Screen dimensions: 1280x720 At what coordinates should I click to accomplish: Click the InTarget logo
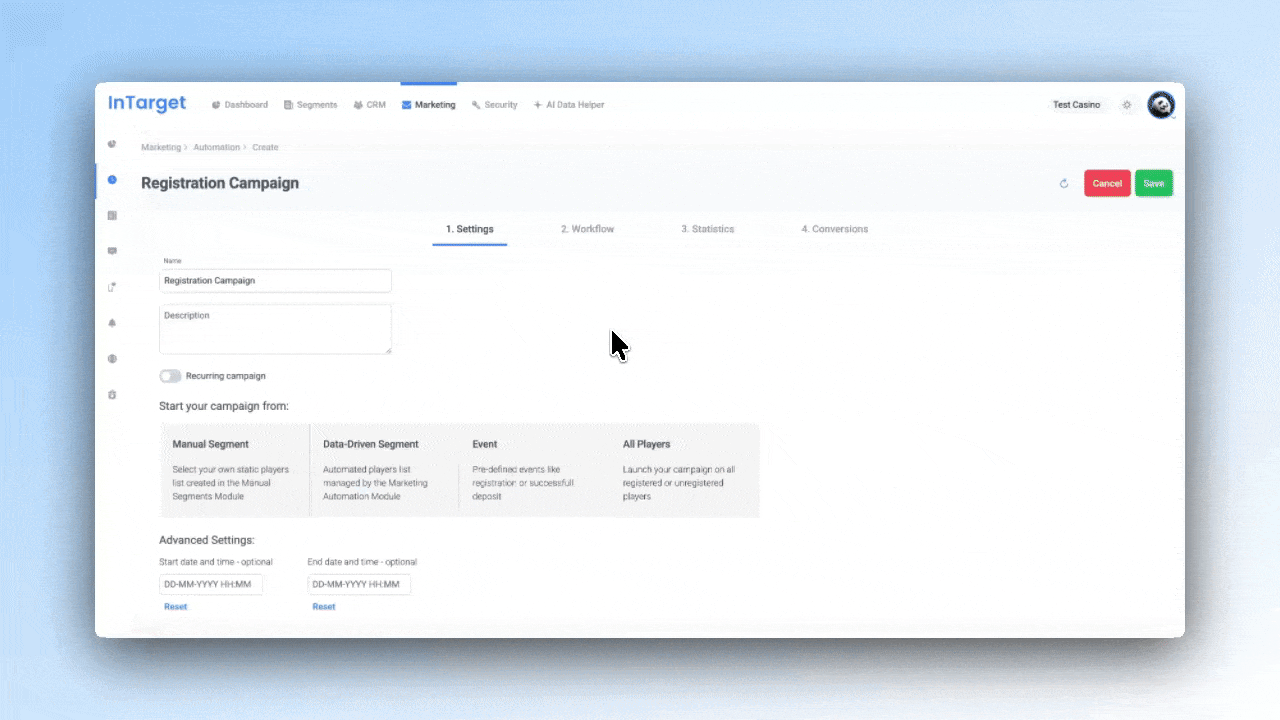(x=147, y=104)
